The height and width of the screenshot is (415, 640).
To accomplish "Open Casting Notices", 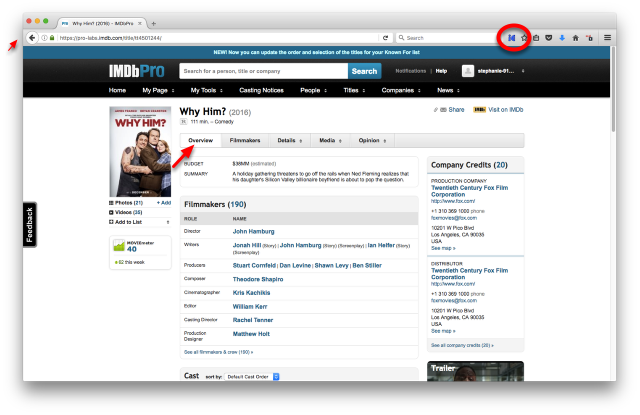I will tap(261, 90).
